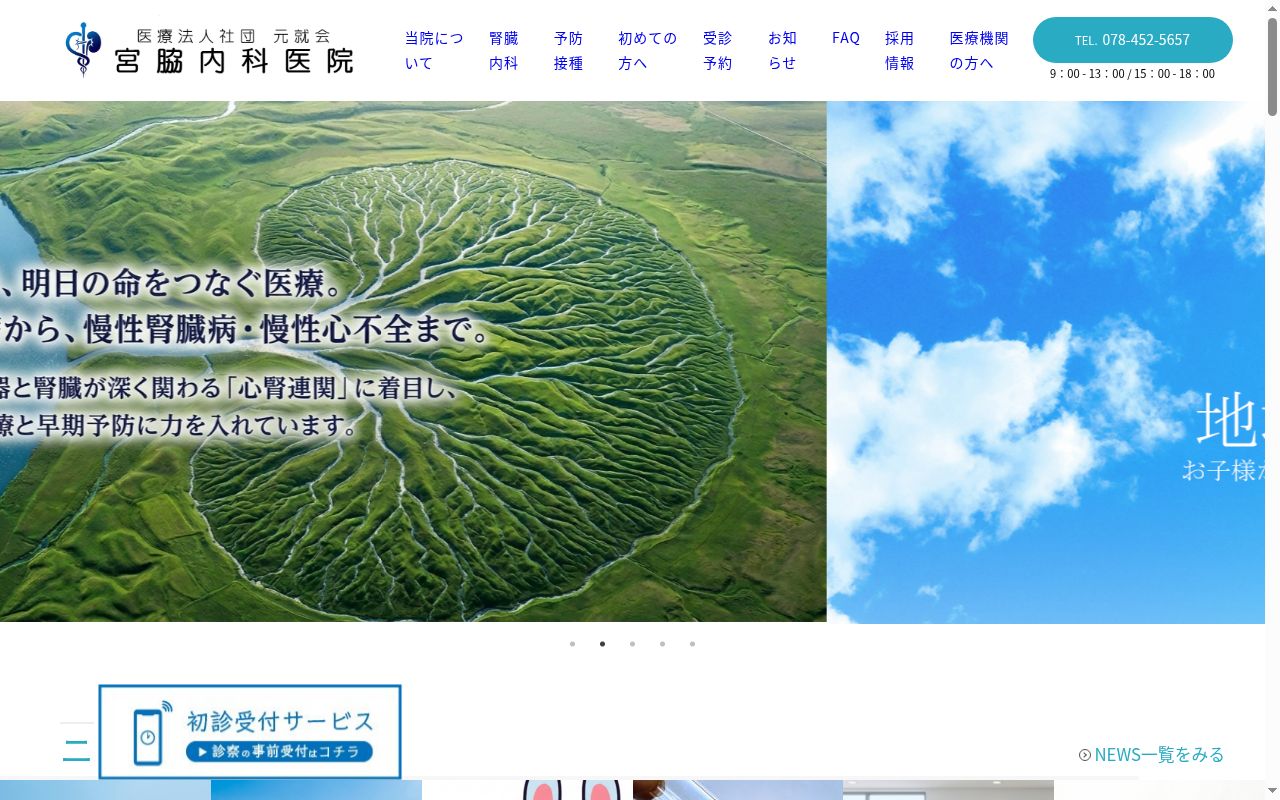
Task: Click the blue sky hero slide
Action: coord(1046,362)
